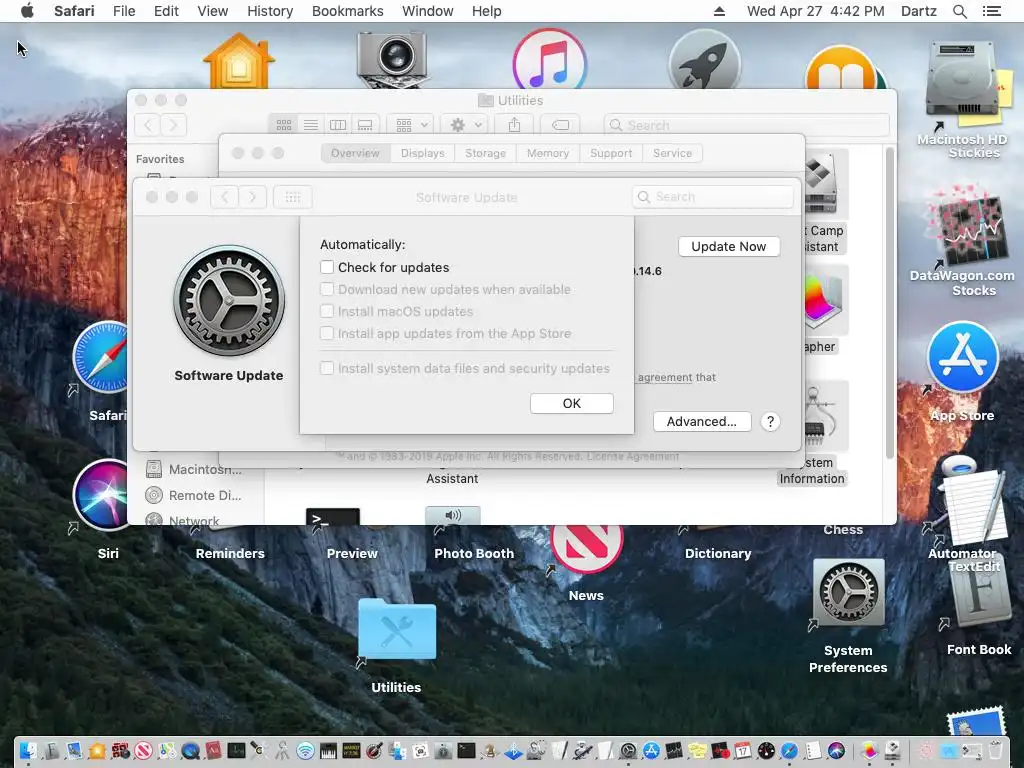Switch to the Memory tab

tap(548, 153)
